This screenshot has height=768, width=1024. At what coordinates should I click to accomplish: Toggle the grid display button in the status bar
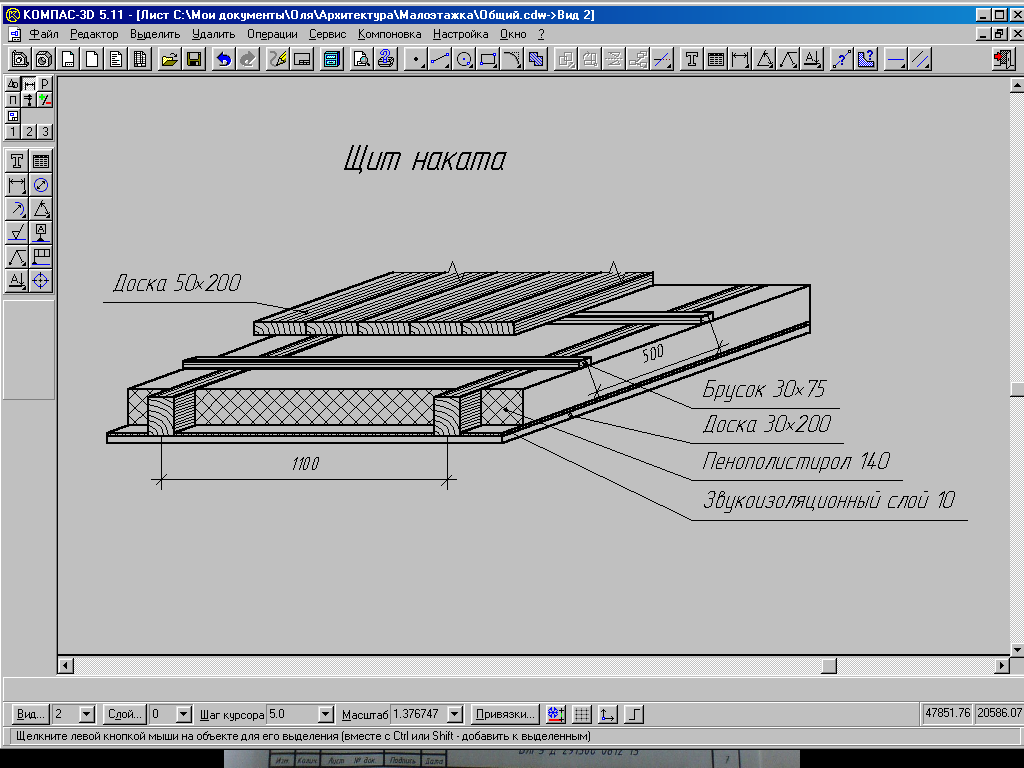click(583, 714)
